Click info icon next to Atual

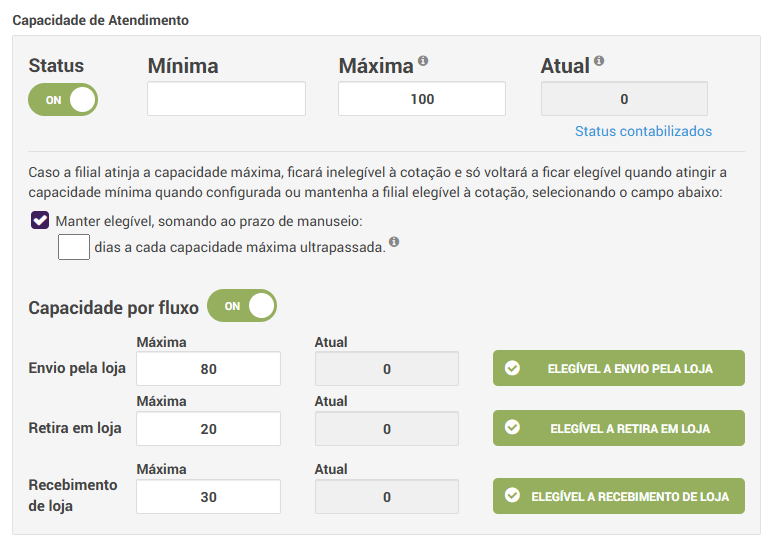tap(599, 61)
